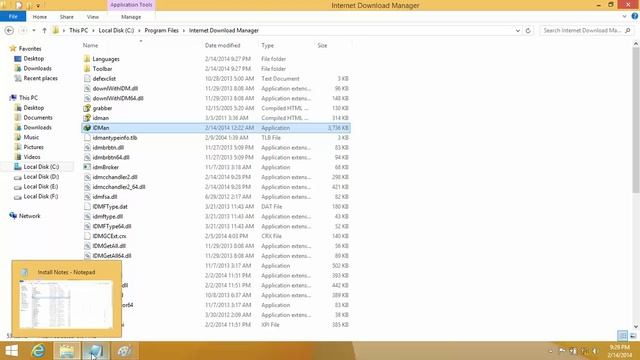The image size is (640, 360).
Task: Click the Toolbar folder icon
Action: [87, 69]
